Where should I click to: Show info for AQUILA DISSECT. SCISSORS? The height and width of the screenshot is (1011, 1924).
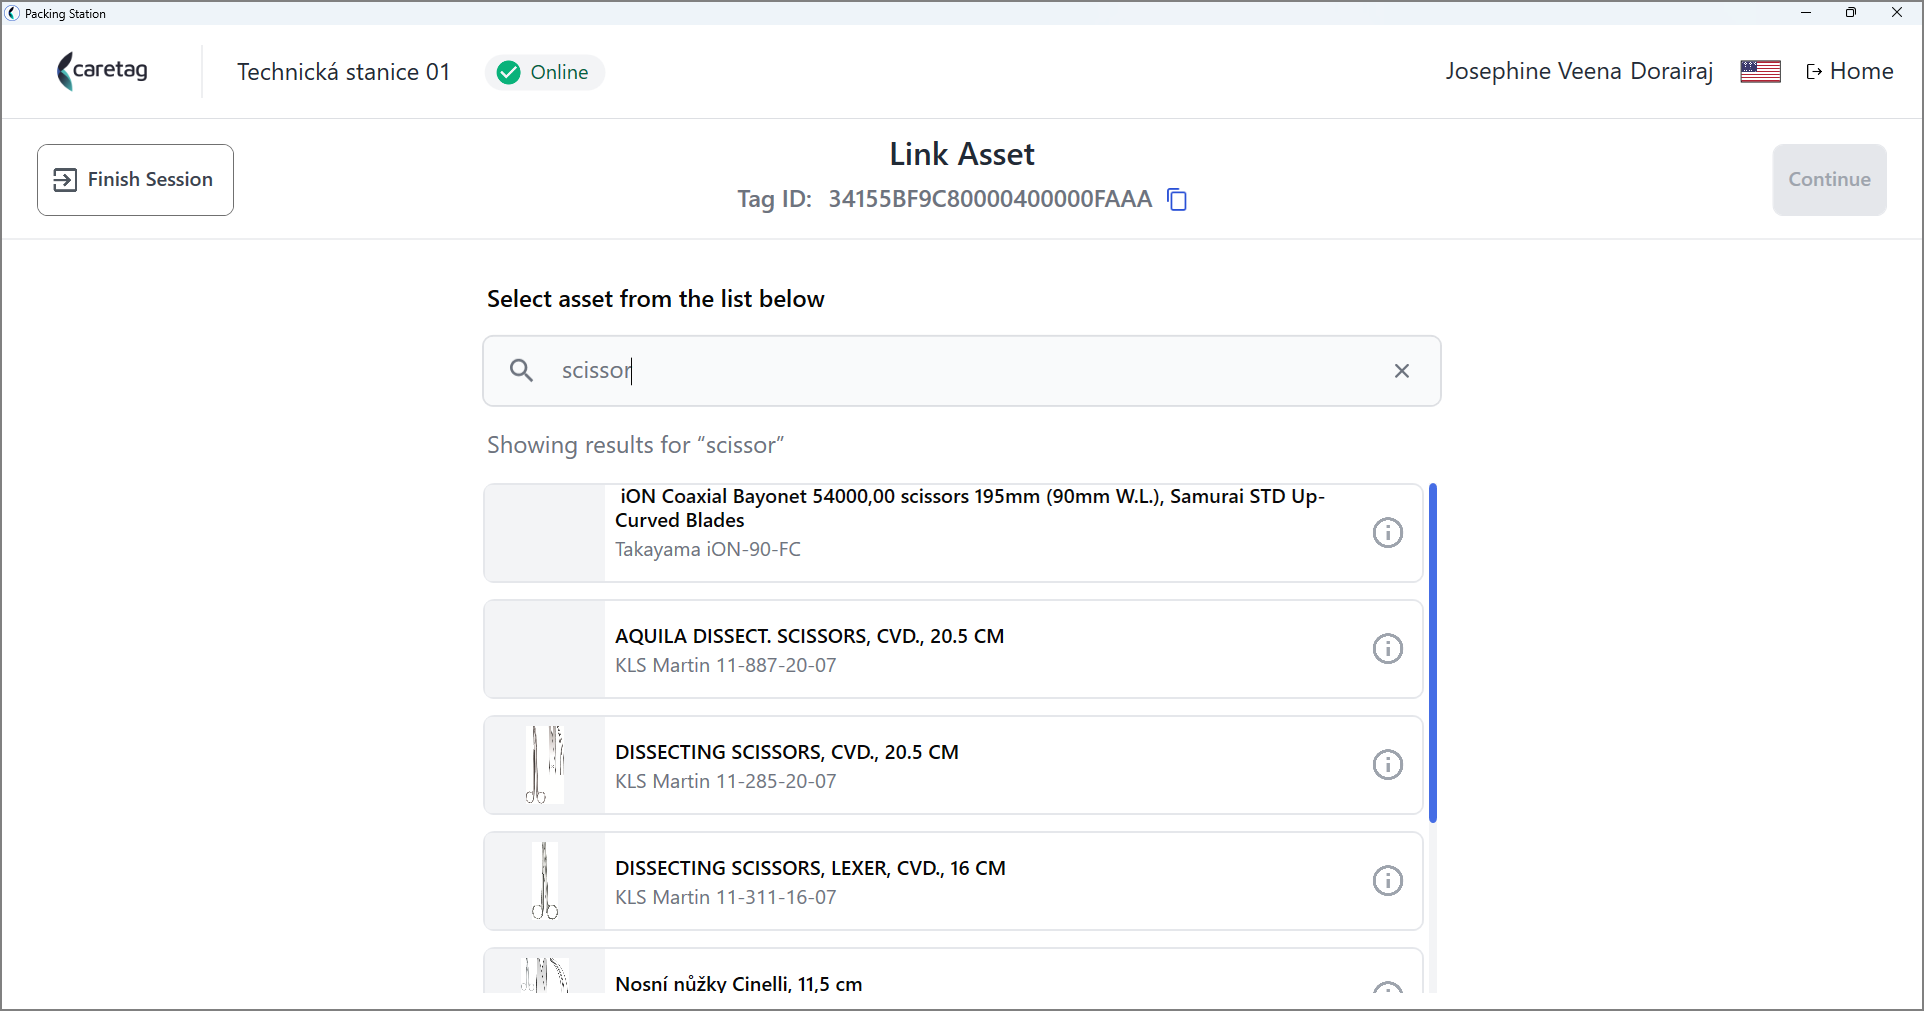click(1387, 649)
